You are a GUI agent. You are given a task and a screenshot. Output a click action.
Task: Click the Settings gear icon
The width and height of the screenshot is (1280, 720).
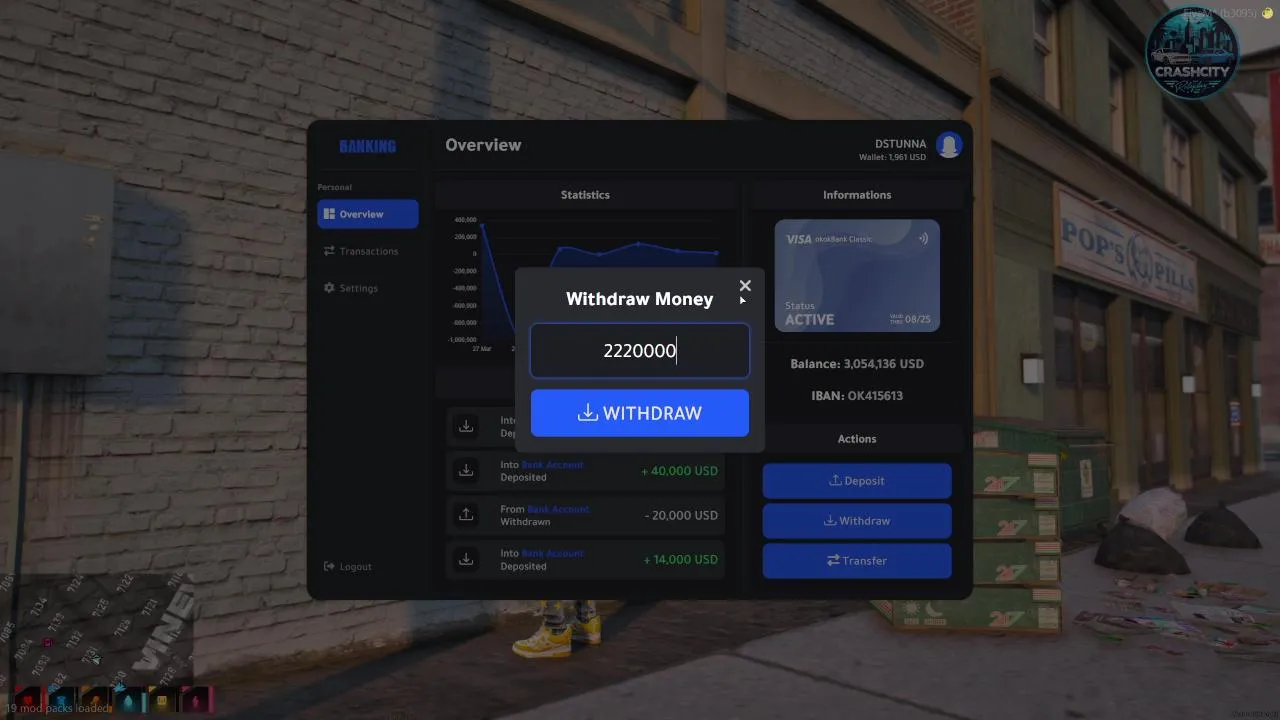pos(329,288)
